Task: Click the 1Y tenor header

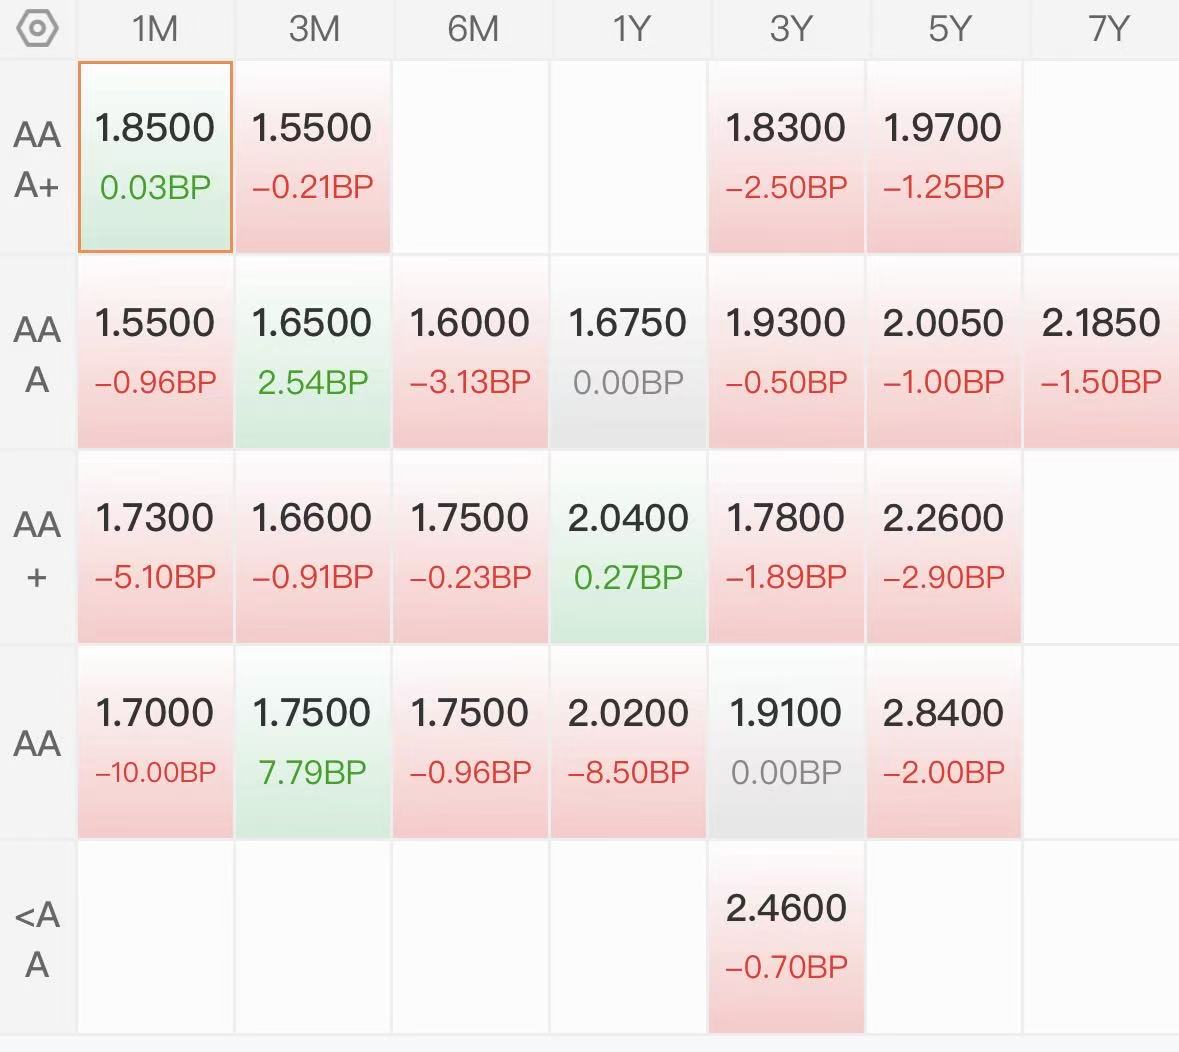Action: pyautogui.click(x=631, y=29)
